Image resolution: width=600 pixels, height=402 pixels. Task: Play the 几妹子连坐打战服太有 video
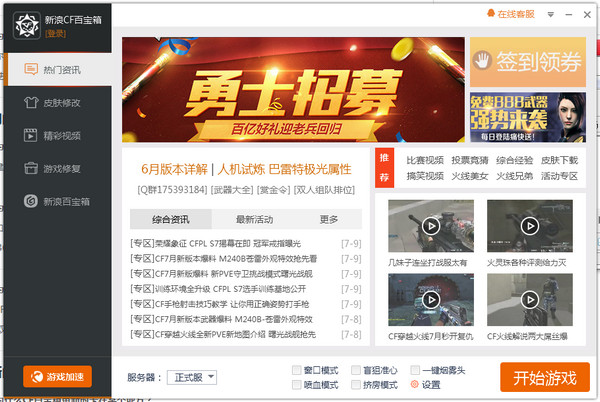(x=431, y=226)
